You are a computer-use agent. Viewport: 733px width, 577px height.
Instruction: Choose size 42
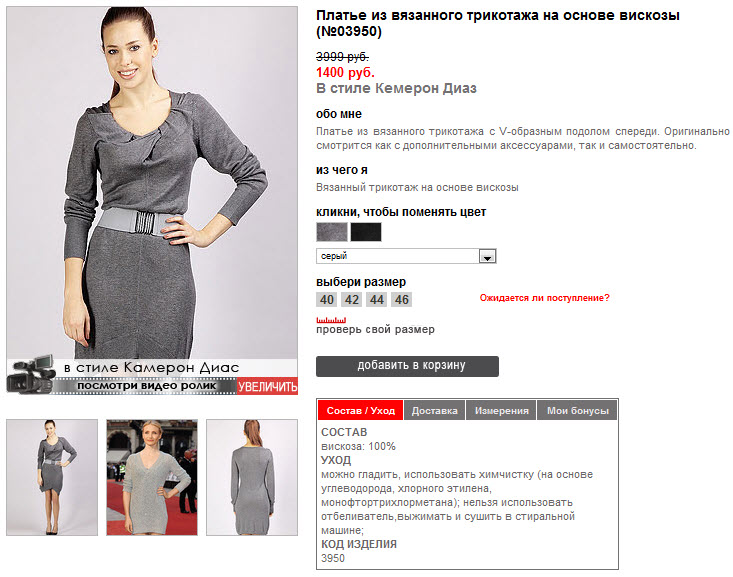pos(352,300)
